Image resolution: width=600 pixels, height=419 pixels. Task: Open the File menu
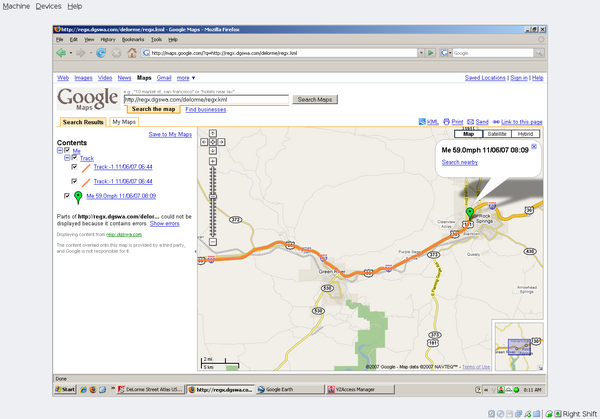tap(60, 39)
